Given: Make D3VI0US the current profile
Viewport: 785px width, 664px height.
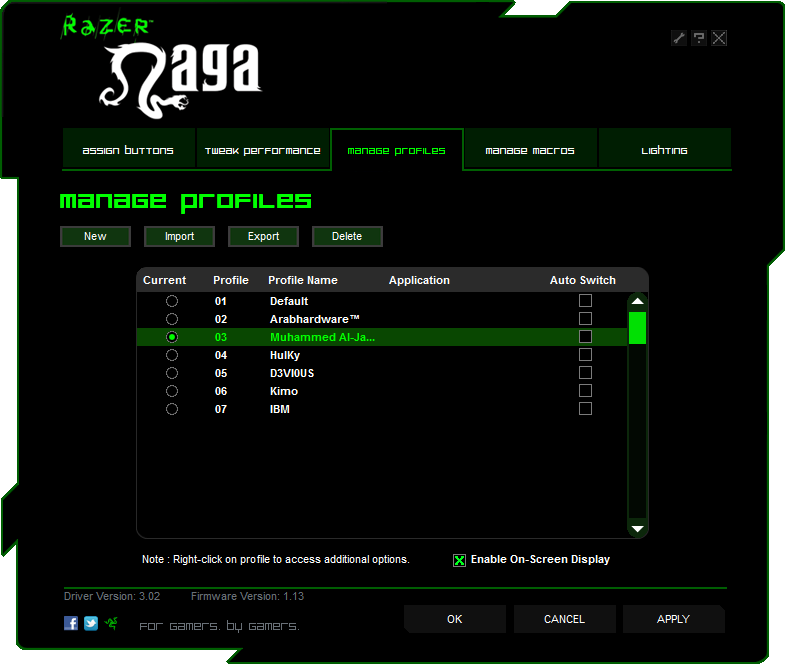Looking at the screenshot, I should click(x=172, y=373).
